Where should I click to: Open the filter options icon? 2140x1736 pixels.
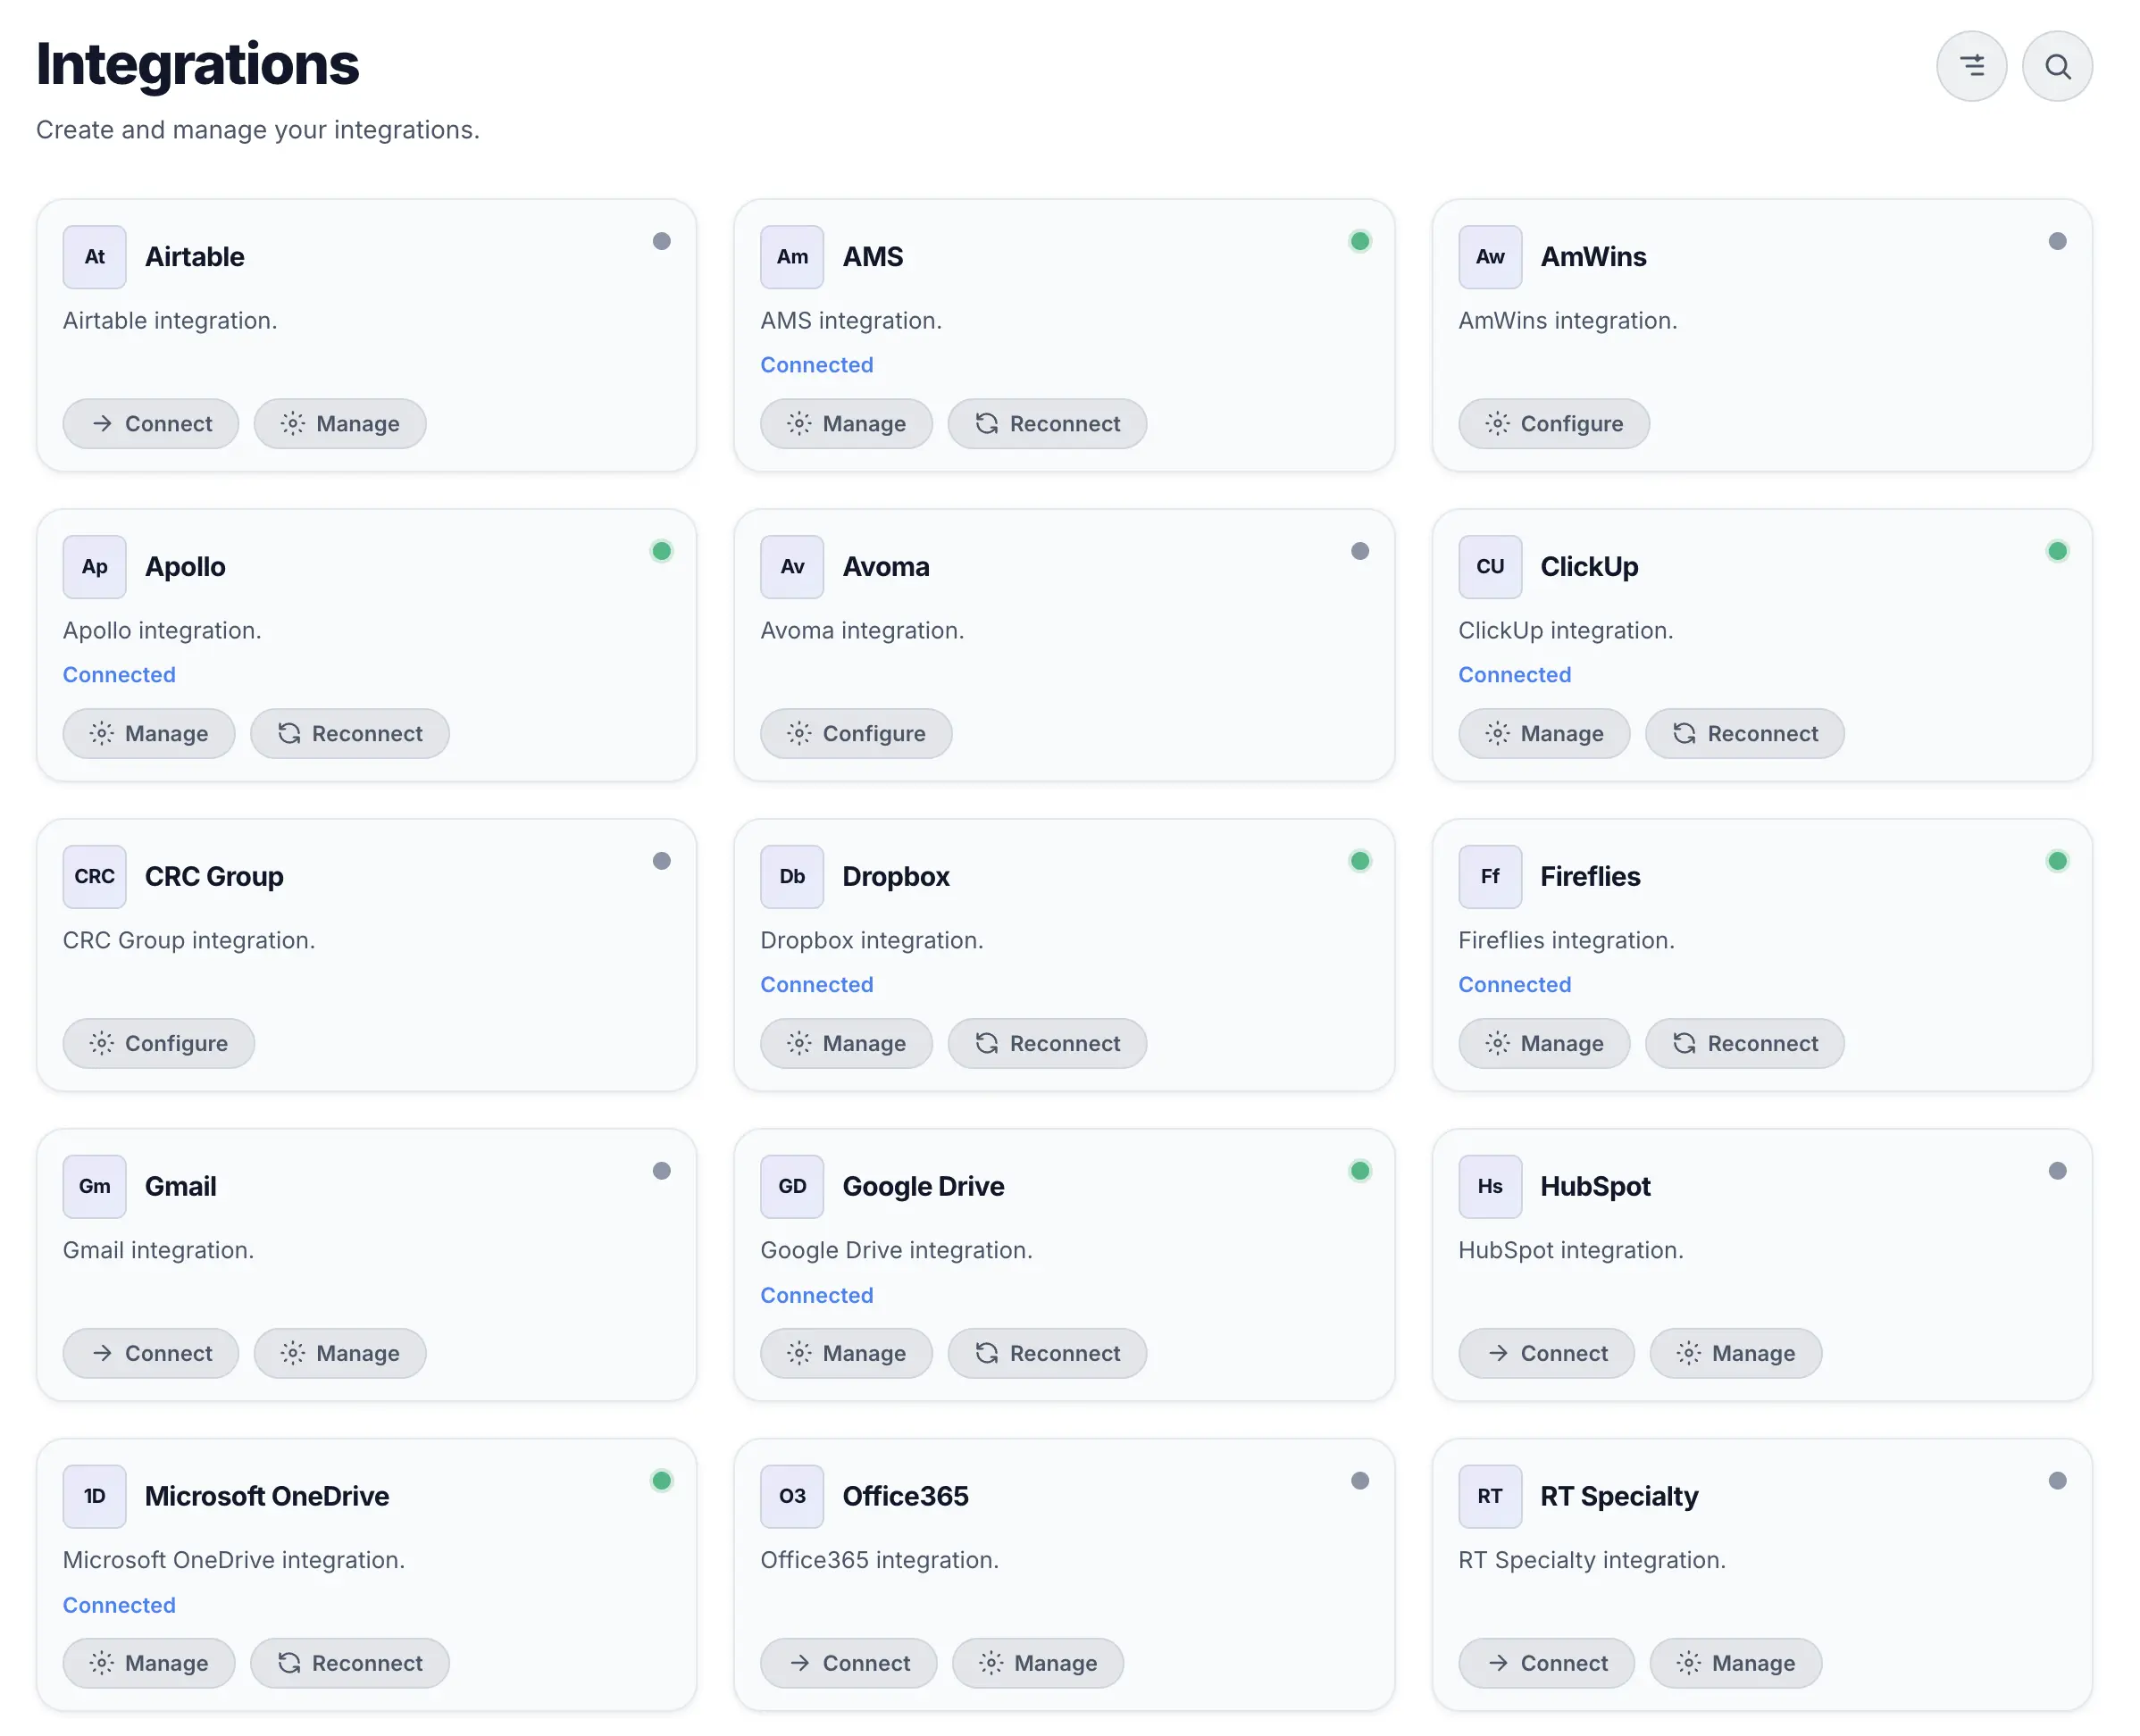(x=1971, y=65)
